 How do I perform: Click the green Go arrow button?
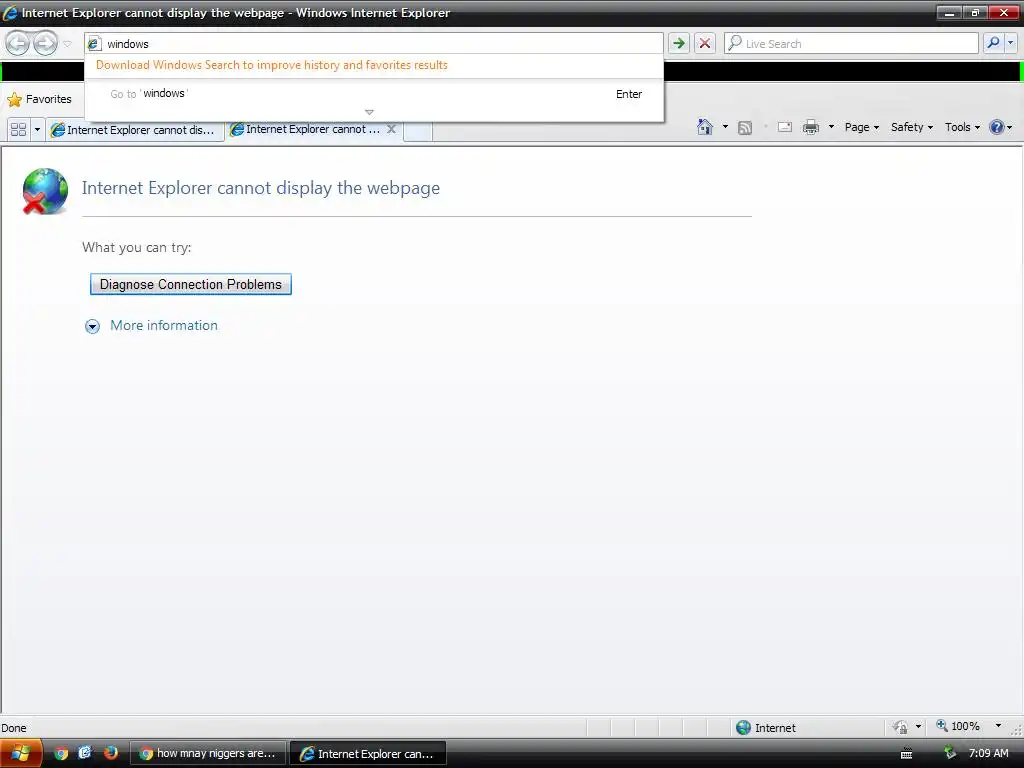pos(679,44)
